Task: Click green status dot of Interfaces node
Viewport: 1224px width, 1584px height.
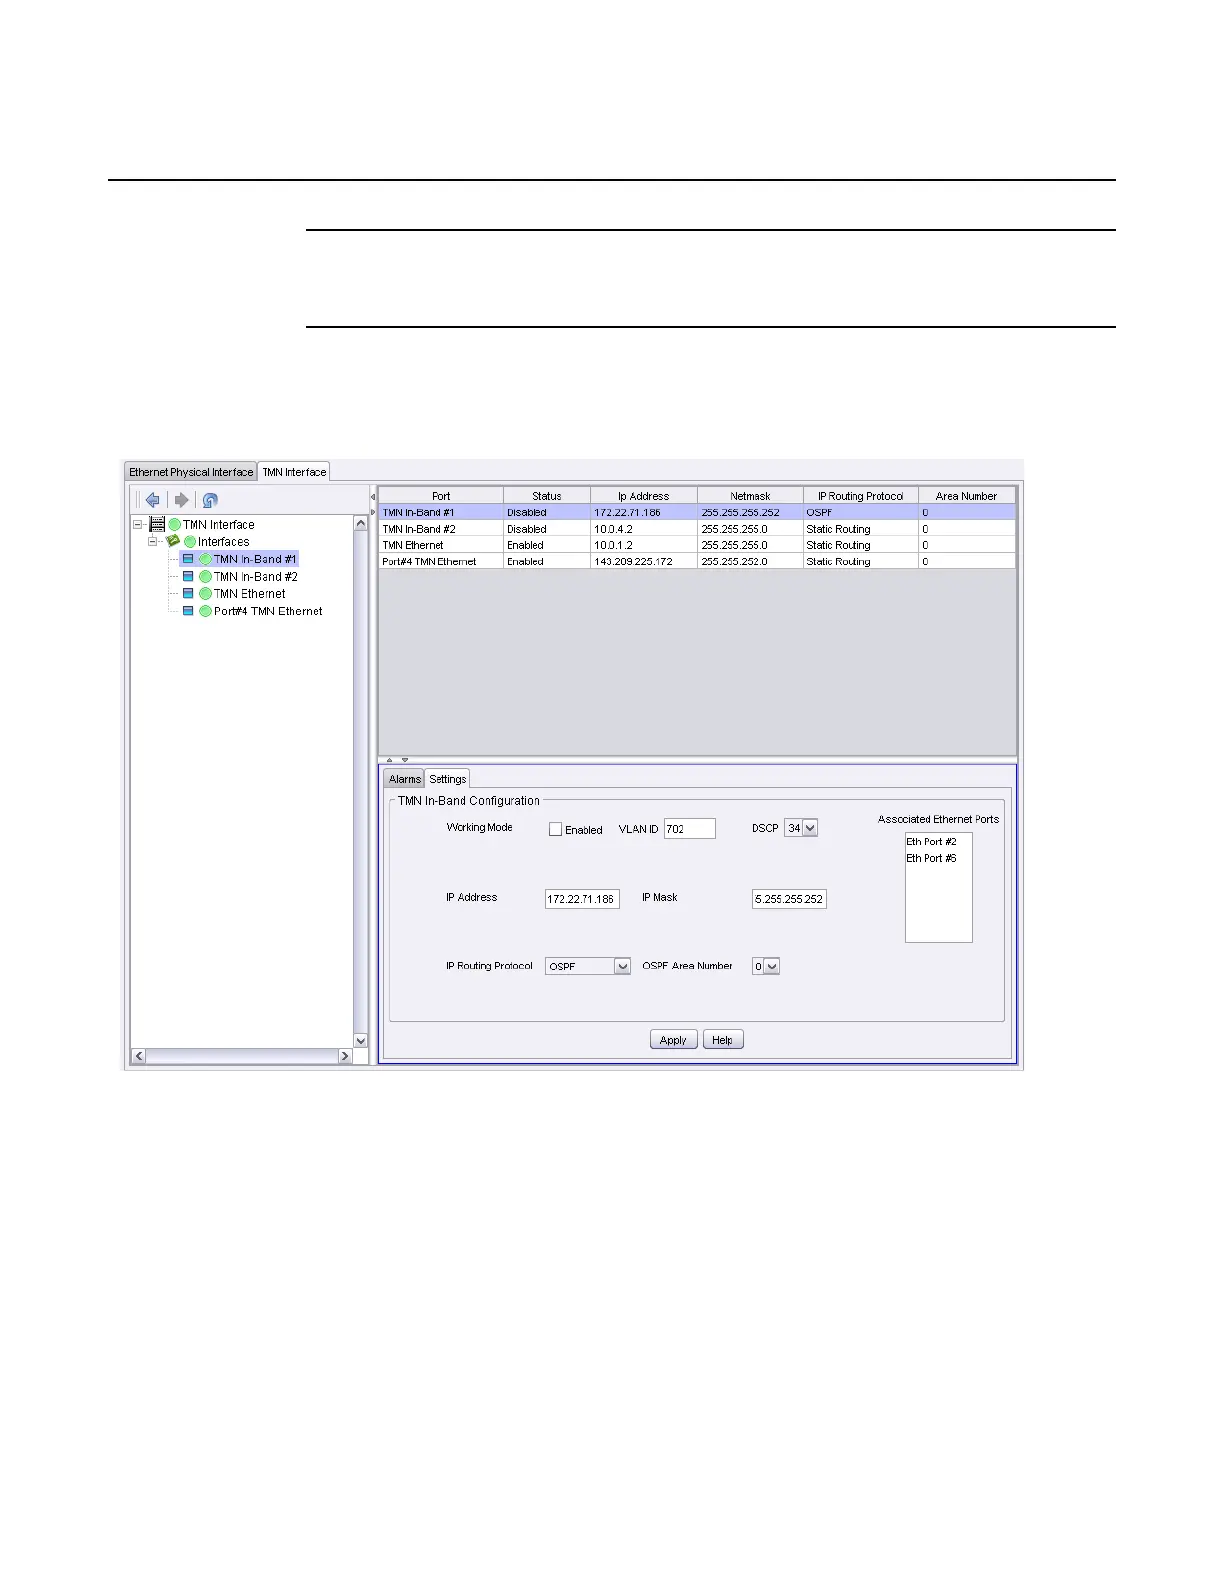Action: [190, 541]
